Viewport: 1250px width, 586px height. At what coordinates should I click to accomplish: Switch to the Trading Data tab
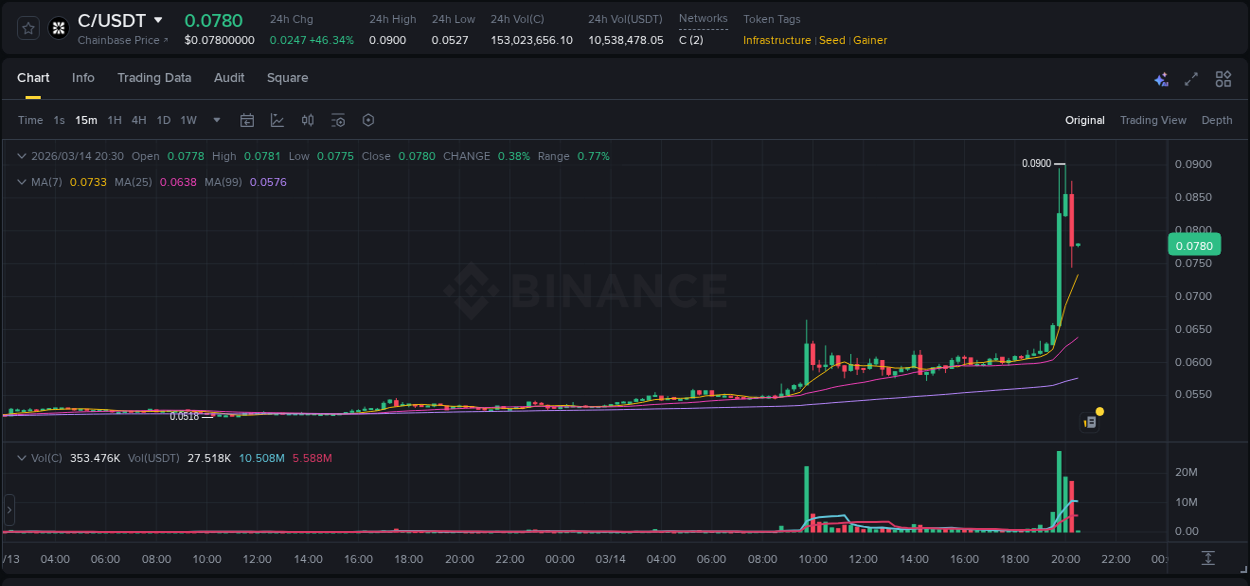[154, 77]
